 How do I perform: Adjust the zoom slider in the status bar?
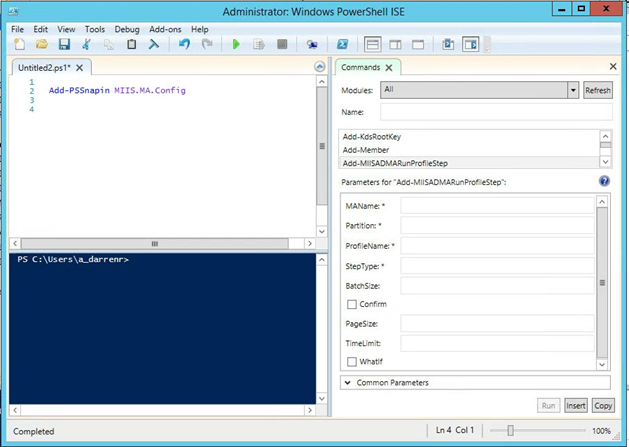pyautogui.click(x=511, y=431)
